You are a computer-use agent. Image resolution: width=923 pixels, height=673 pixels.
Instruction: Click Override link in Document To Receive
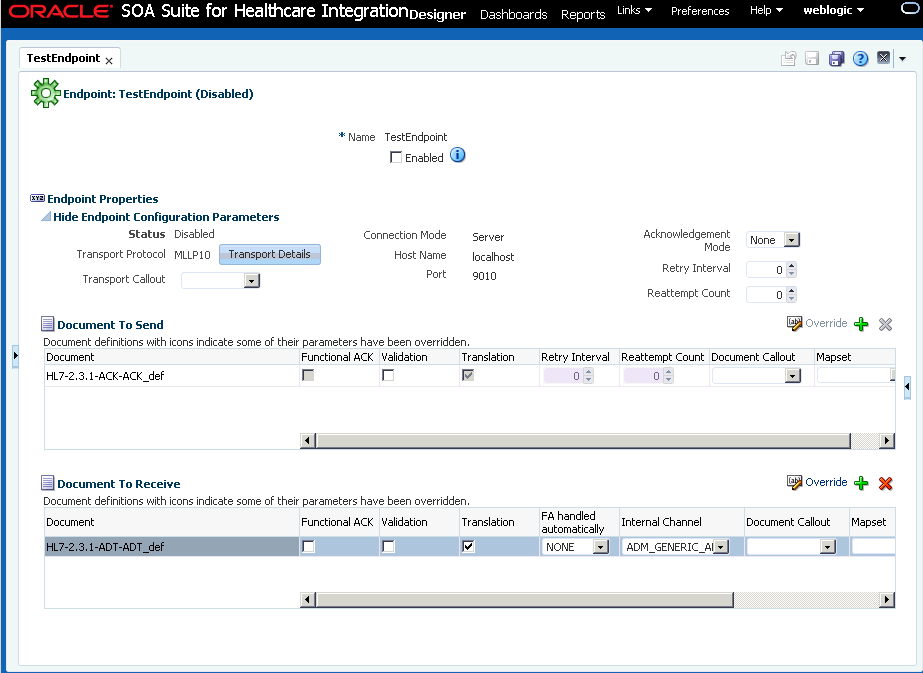[826, 482]
